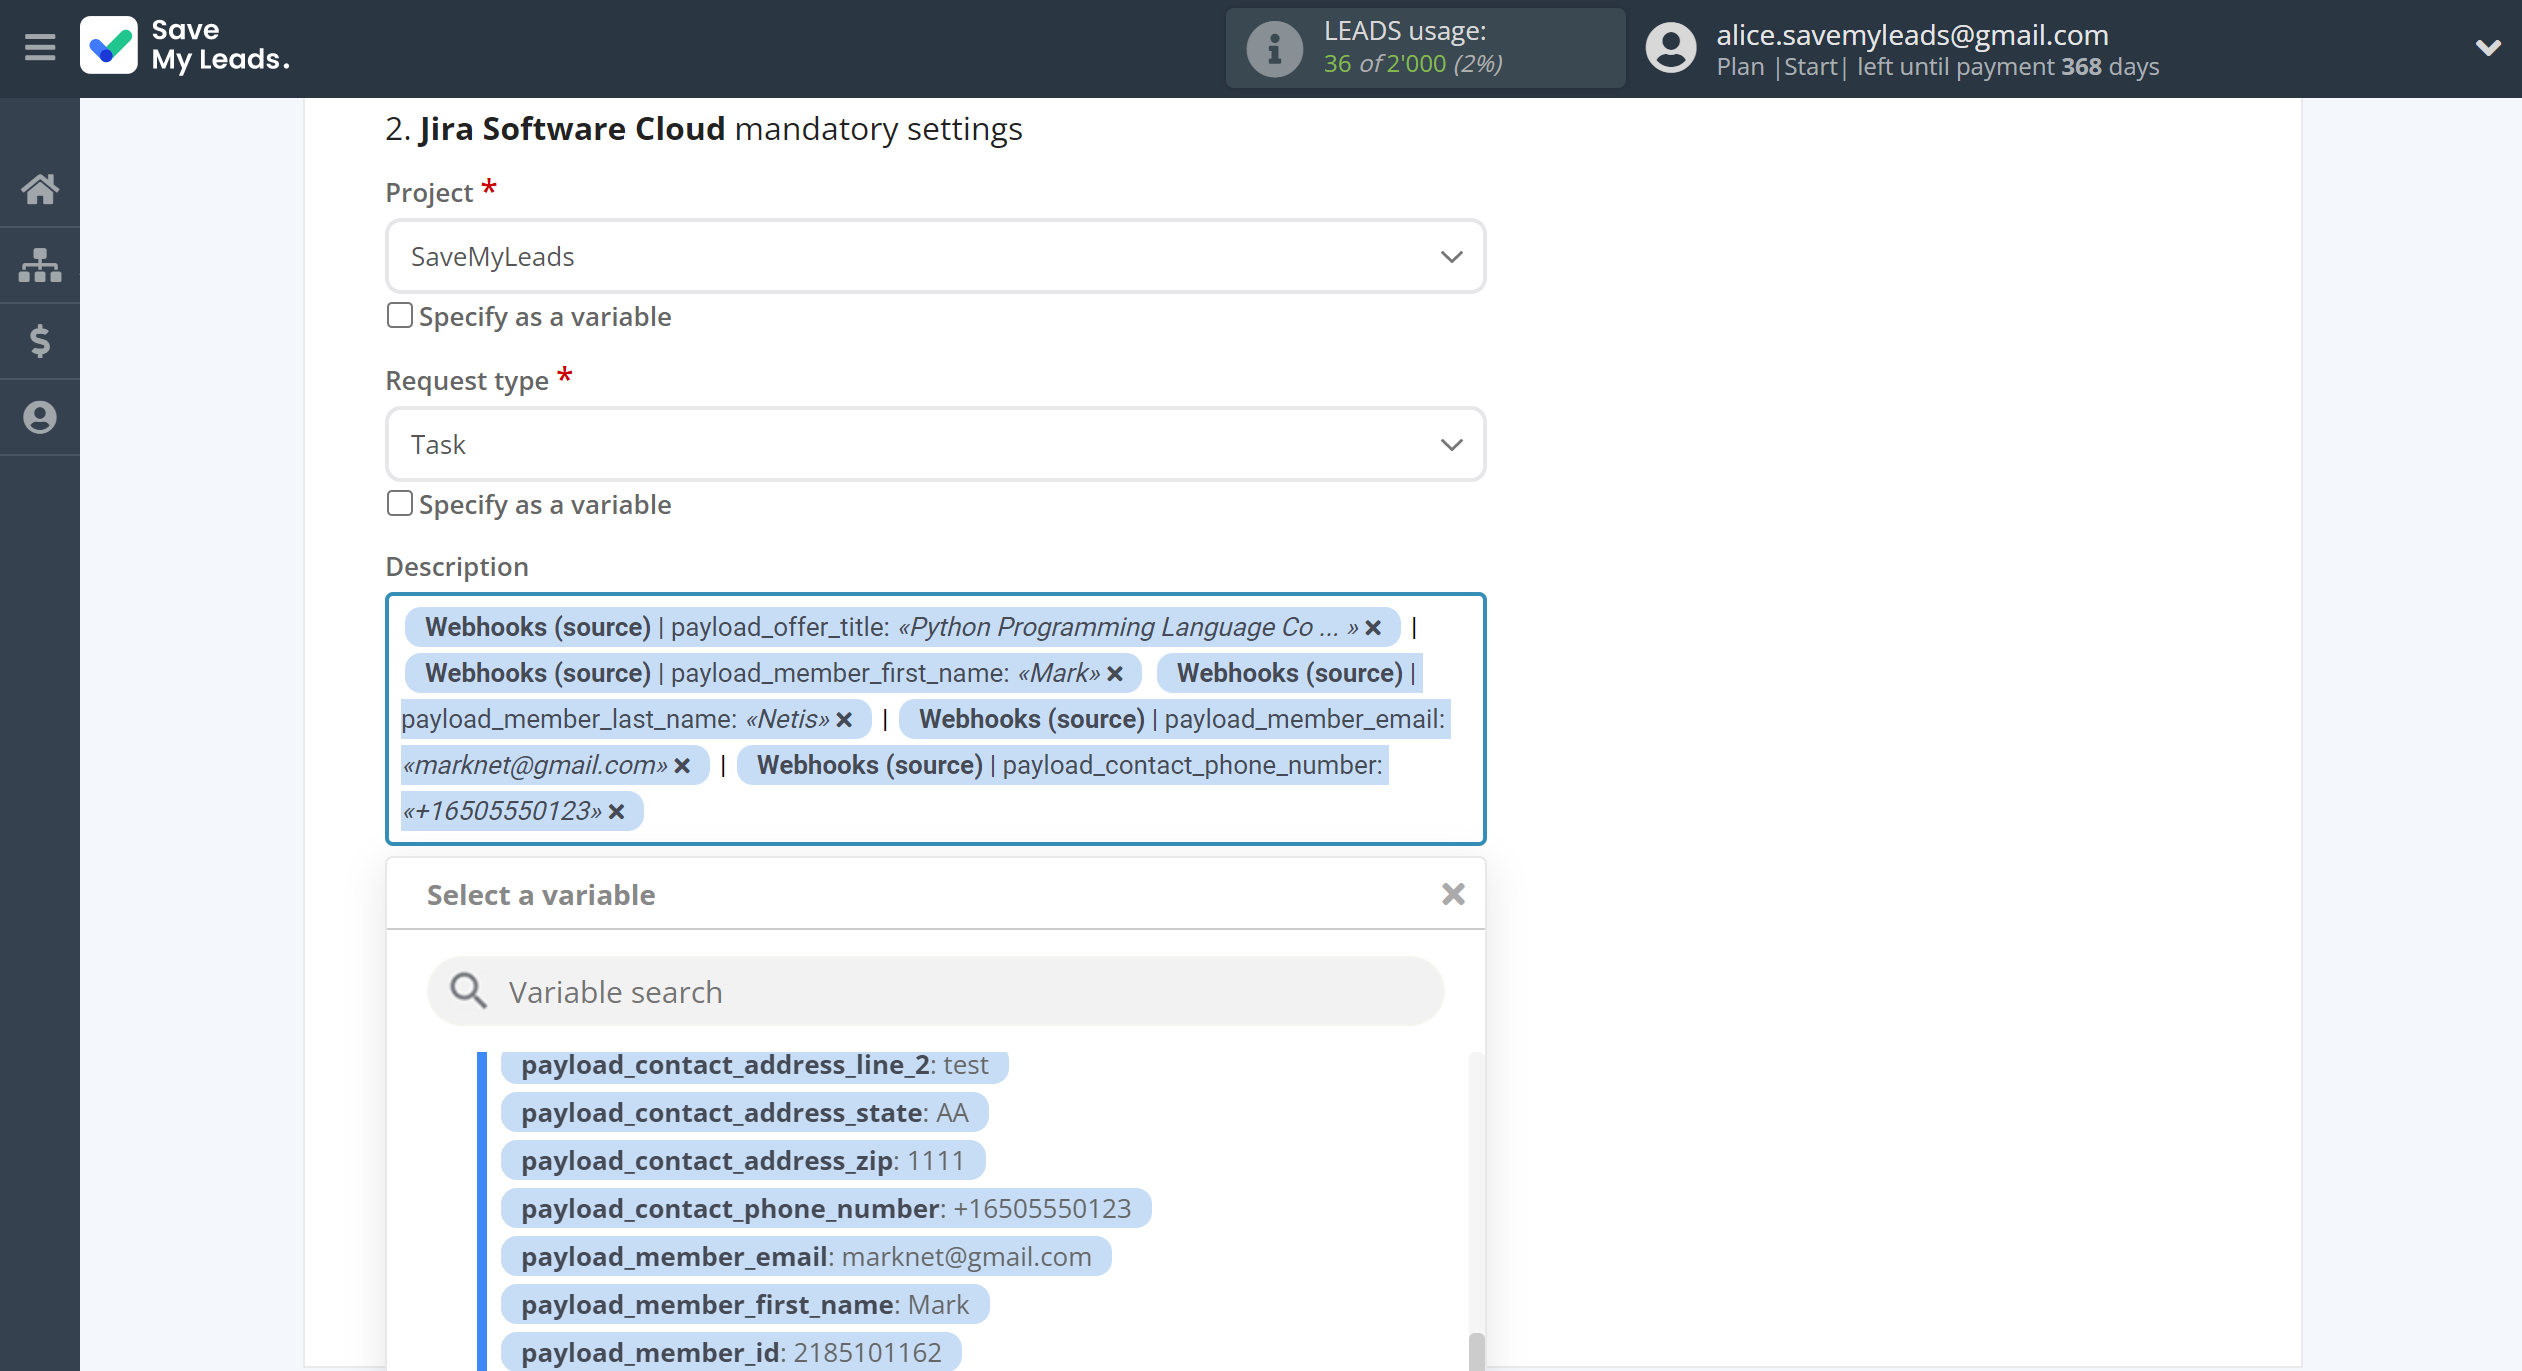This screenshot has height=1371, width=2522.
Task: Open the Request type dropdown Task
Action: 935,445
